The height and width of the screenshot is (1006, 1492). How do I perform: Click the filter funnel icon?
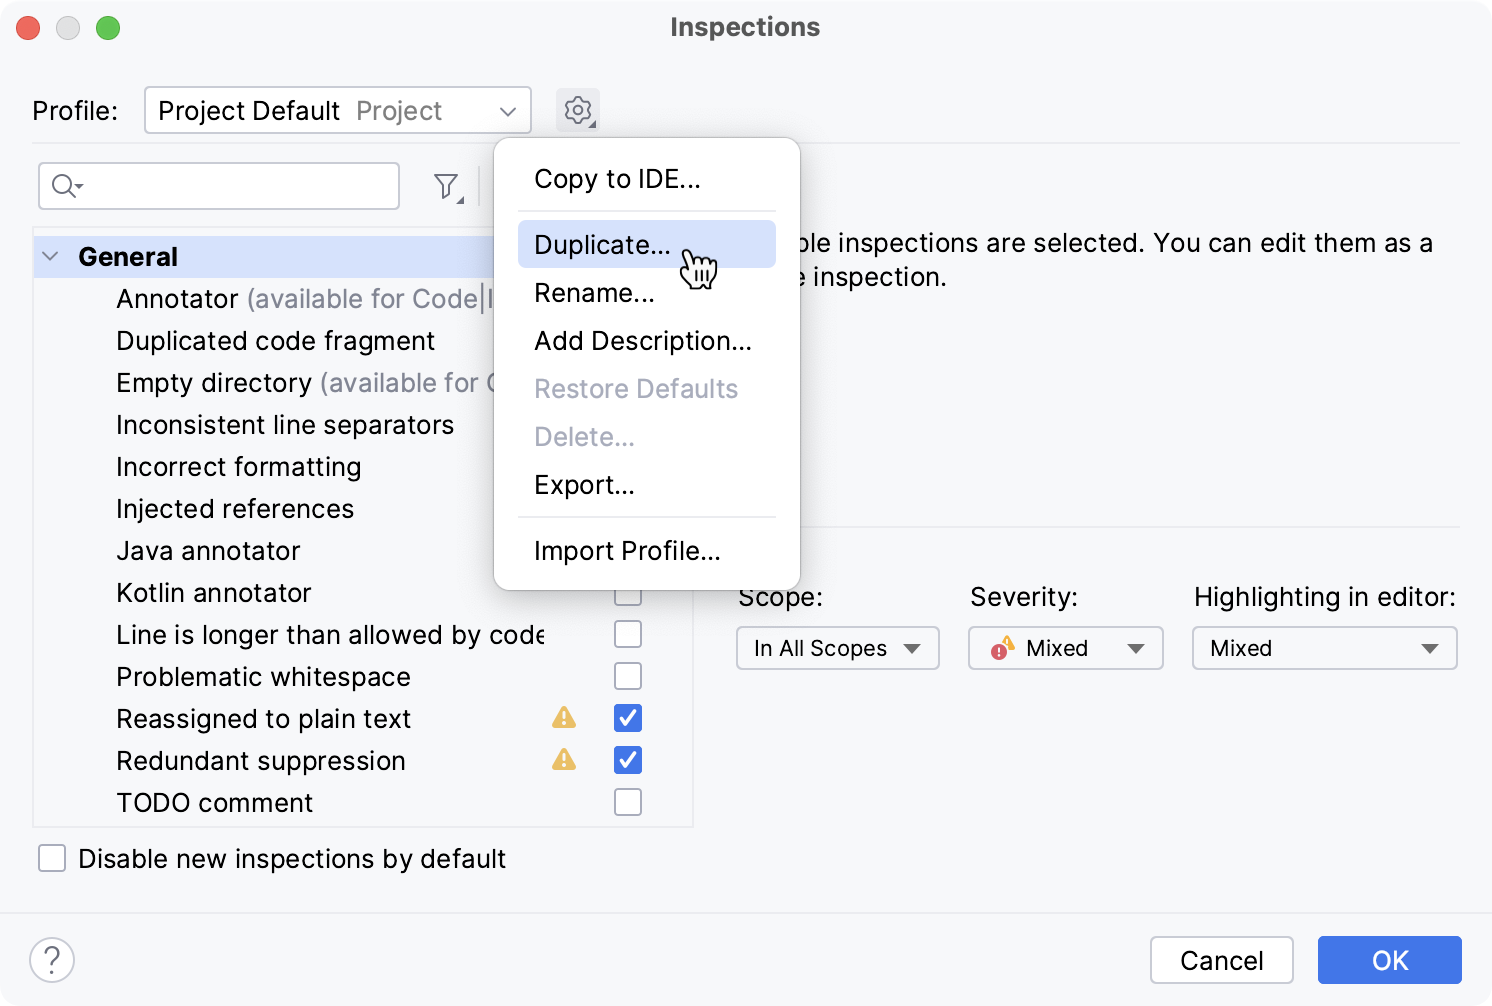point(447,186)
